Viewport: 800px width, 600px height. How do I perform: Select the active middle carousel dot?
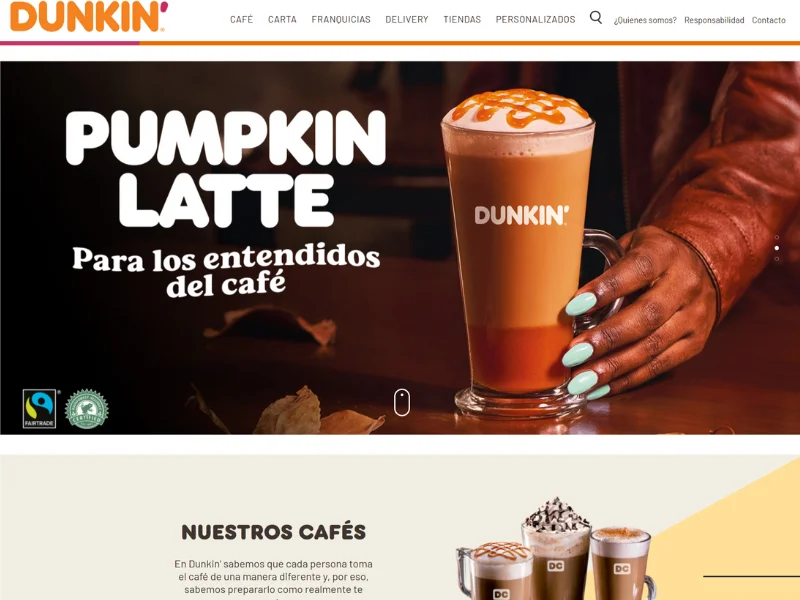(777, 248)
